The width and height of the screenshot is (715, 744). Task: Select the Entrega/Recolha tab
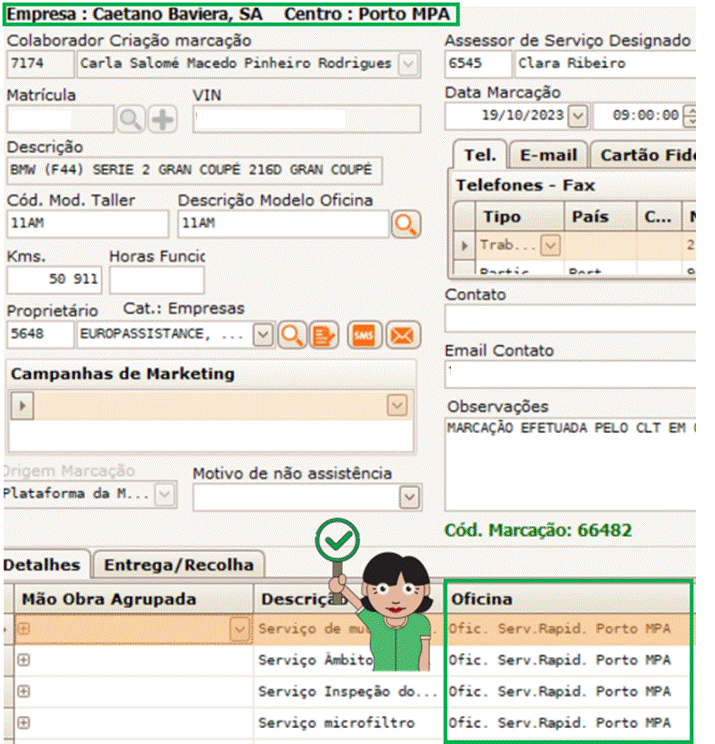[179, 565]
